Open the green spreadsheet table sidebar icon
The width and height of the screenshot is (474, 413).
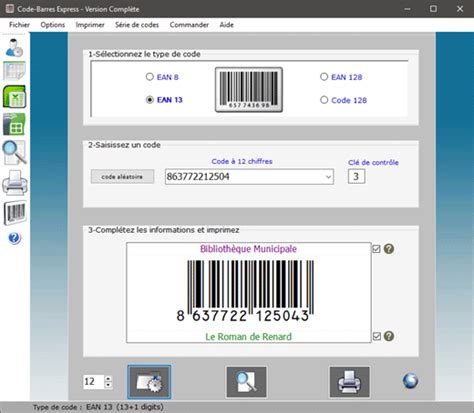click(14, 124)
